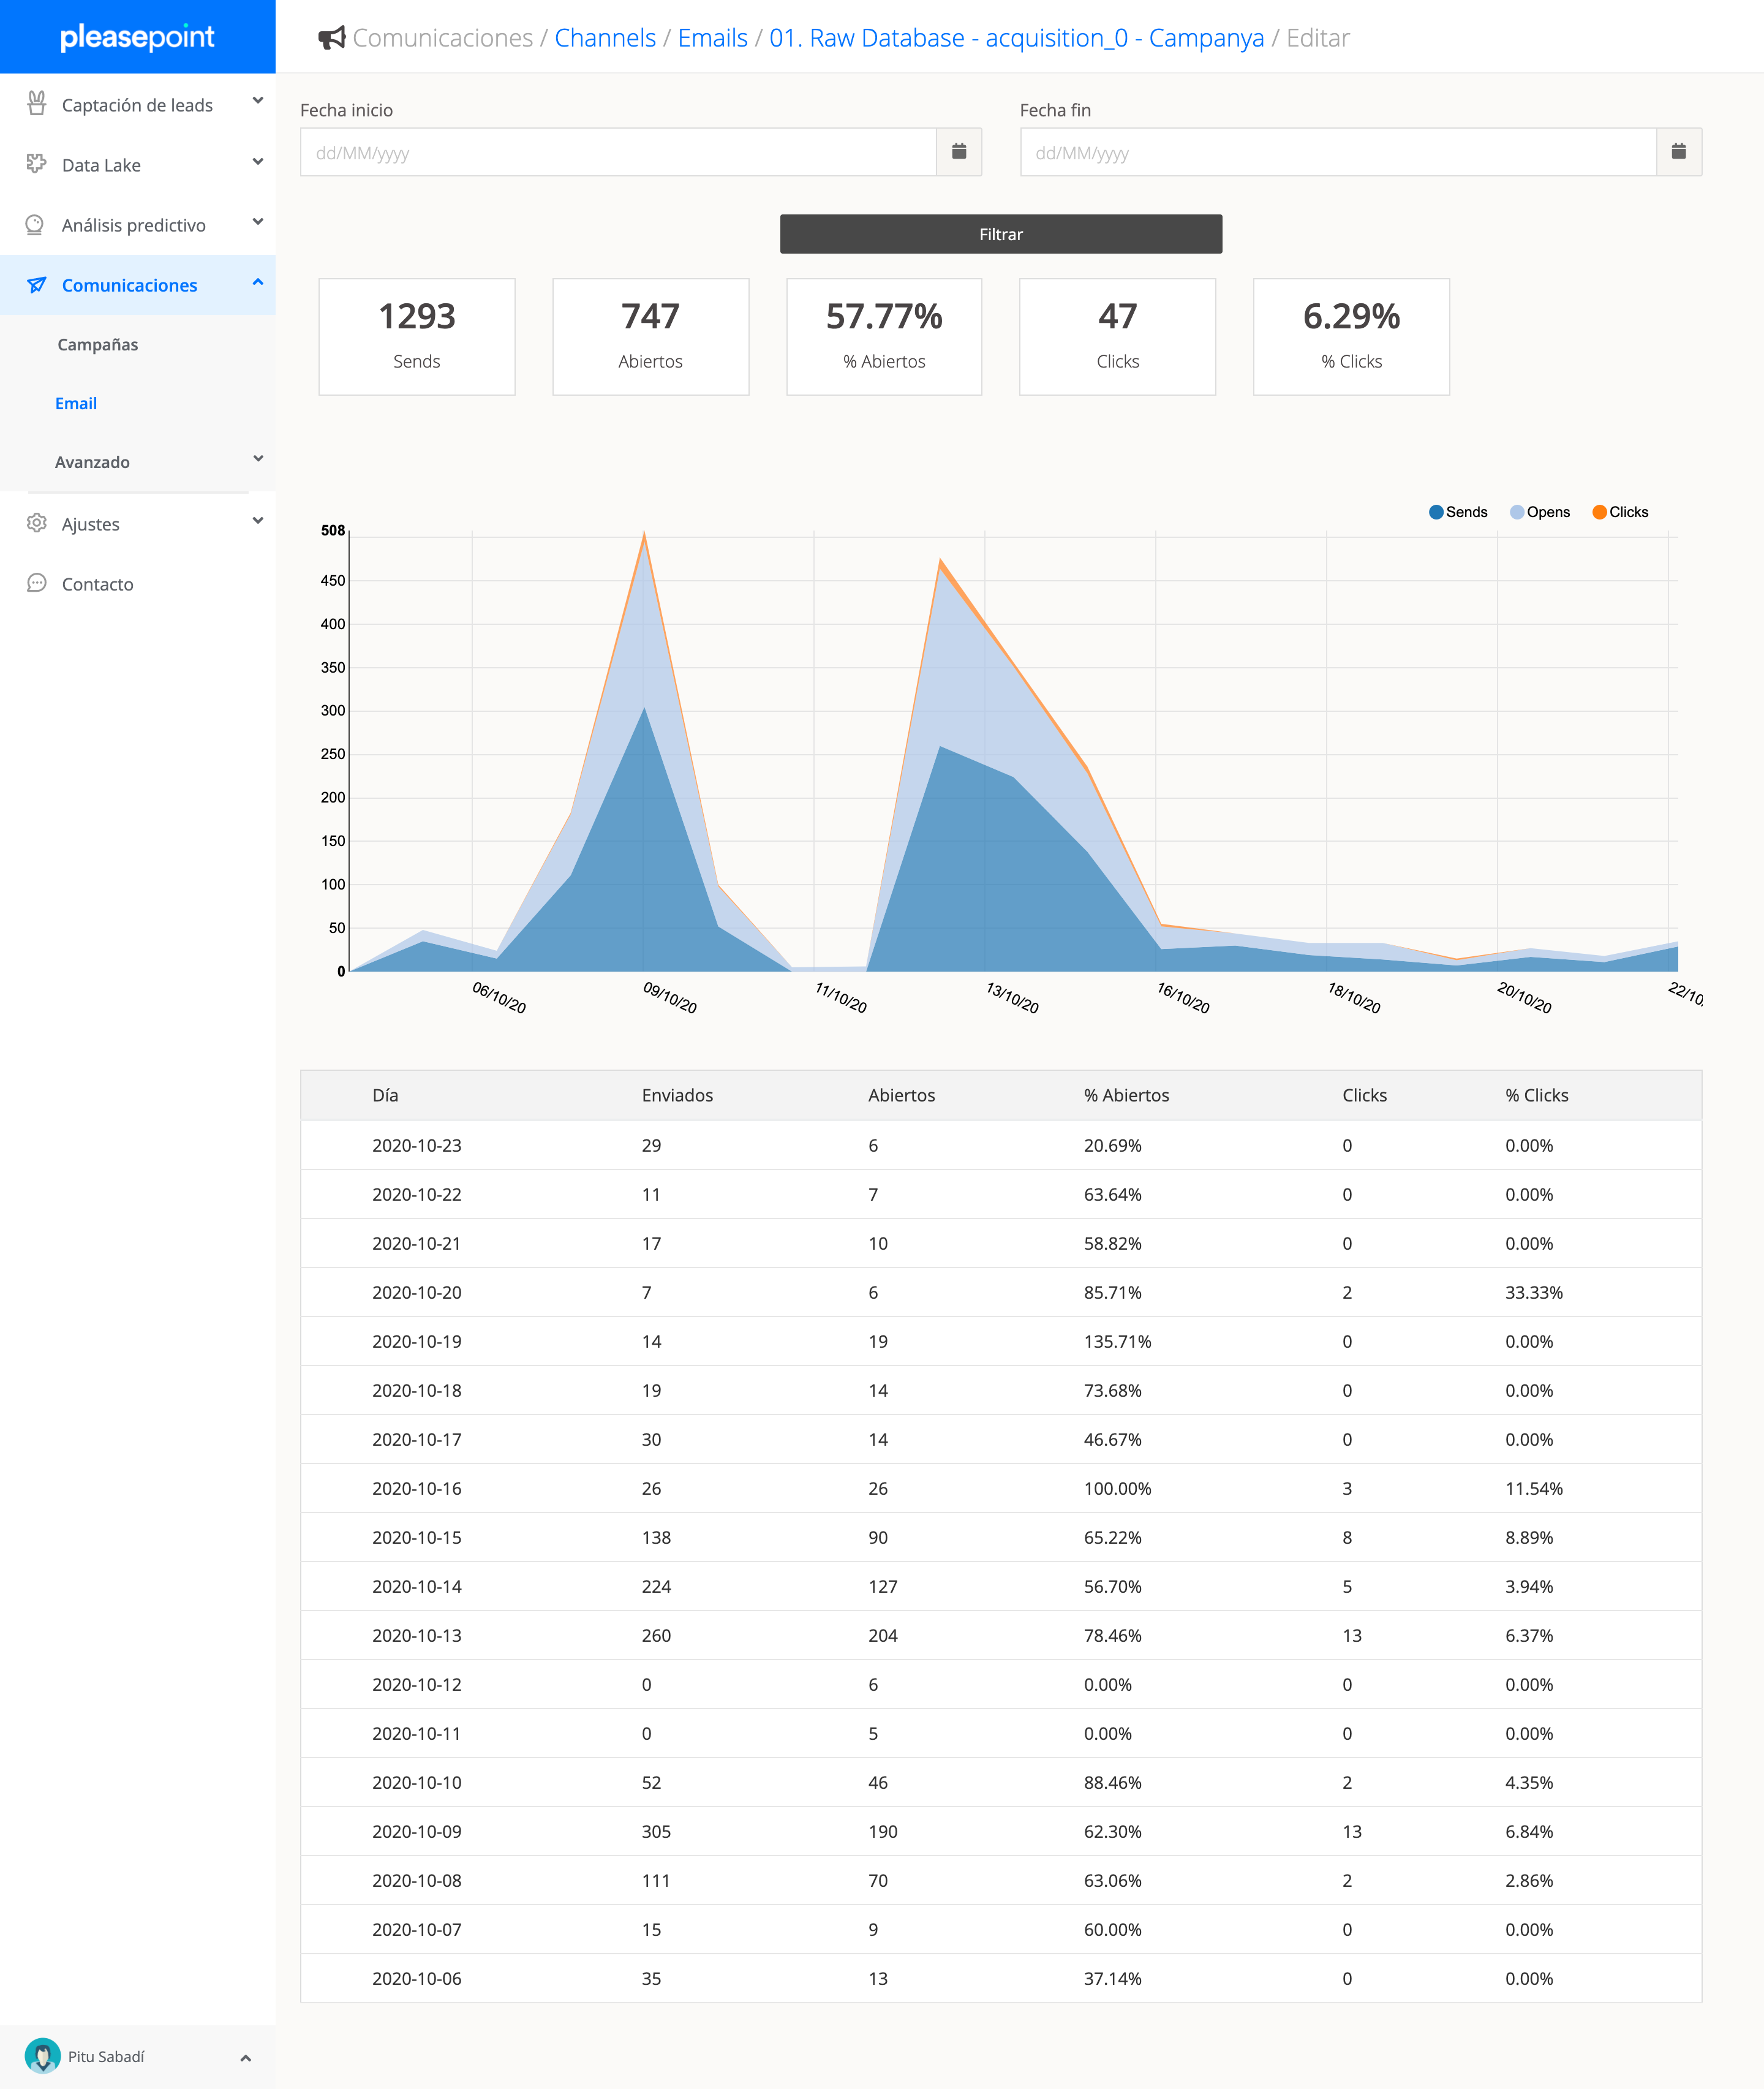Click the Captación de leads cactus icon

click(37, 104)
